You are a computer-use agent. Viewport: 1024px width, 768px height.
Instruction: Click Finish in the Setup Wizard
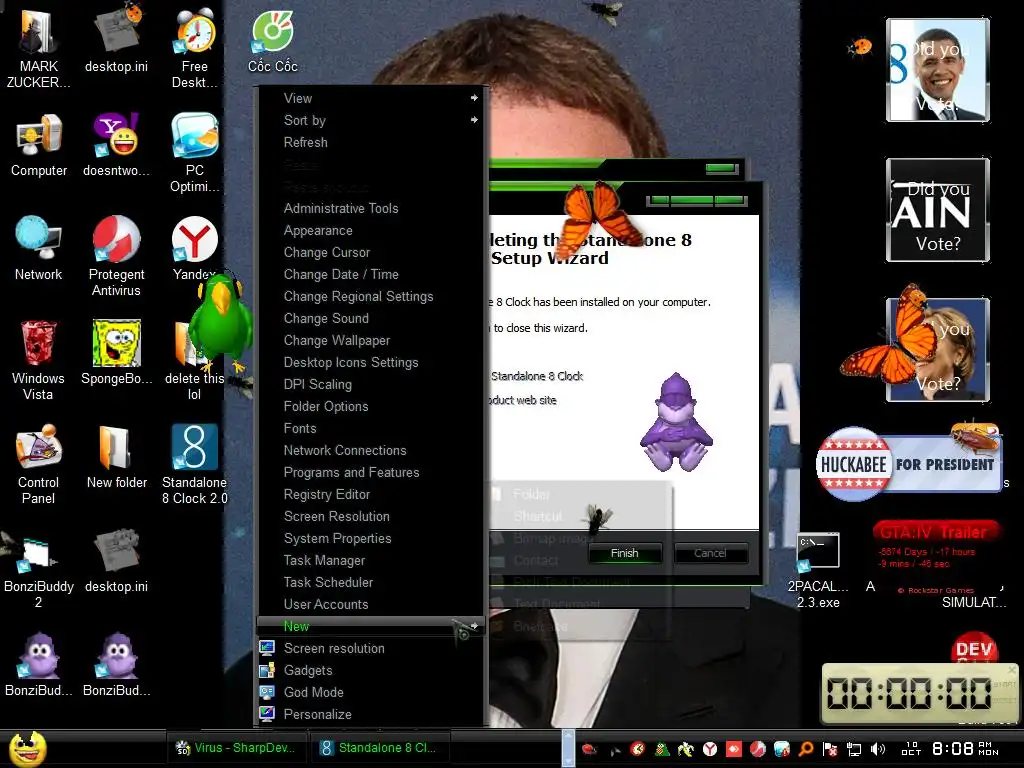coord(625,553)
